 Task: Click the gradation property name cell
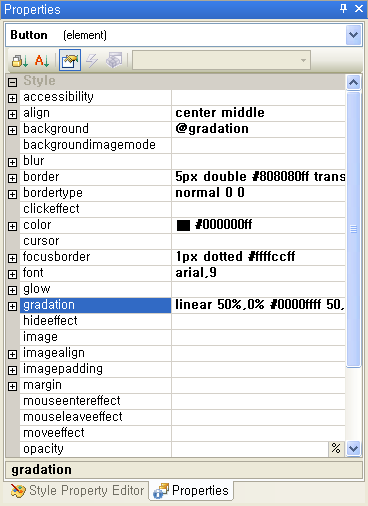click(x=95, y=305)
